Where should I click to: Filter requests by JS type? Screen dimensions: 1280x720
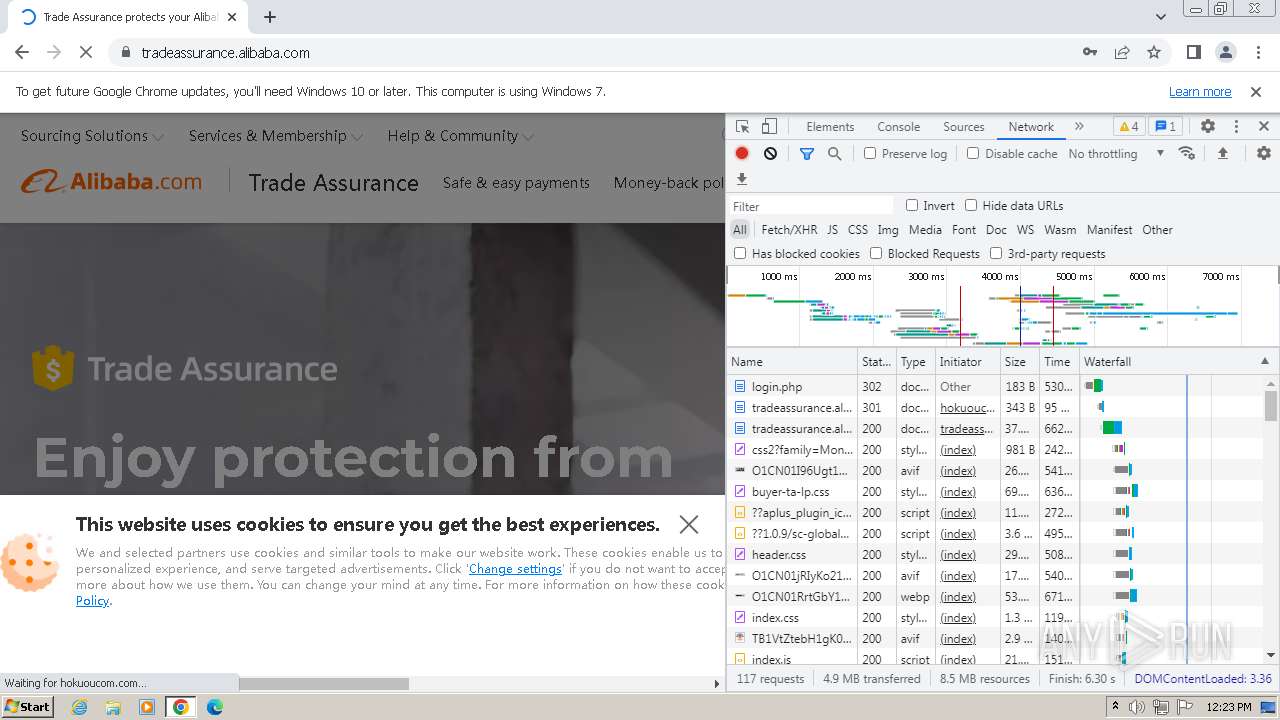coord(832,230)
